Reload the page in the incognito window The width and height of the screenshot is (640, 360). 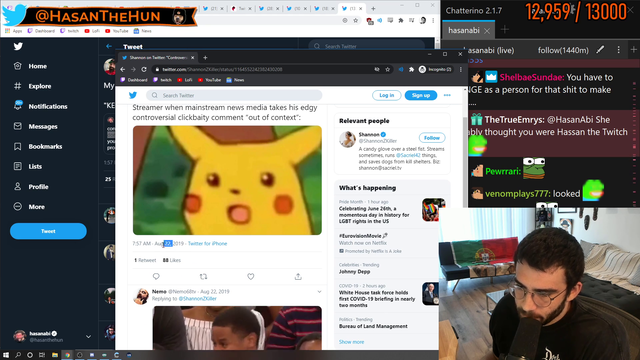tap(144, 69)
